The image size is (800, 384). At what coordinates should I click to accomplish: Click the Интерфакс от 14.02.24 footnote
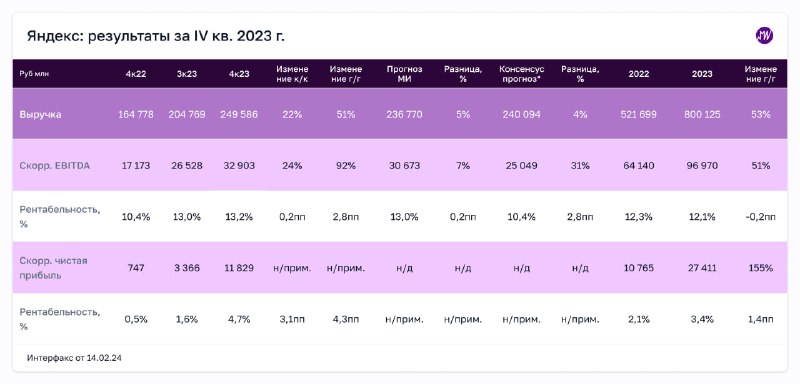click(74, 358)
